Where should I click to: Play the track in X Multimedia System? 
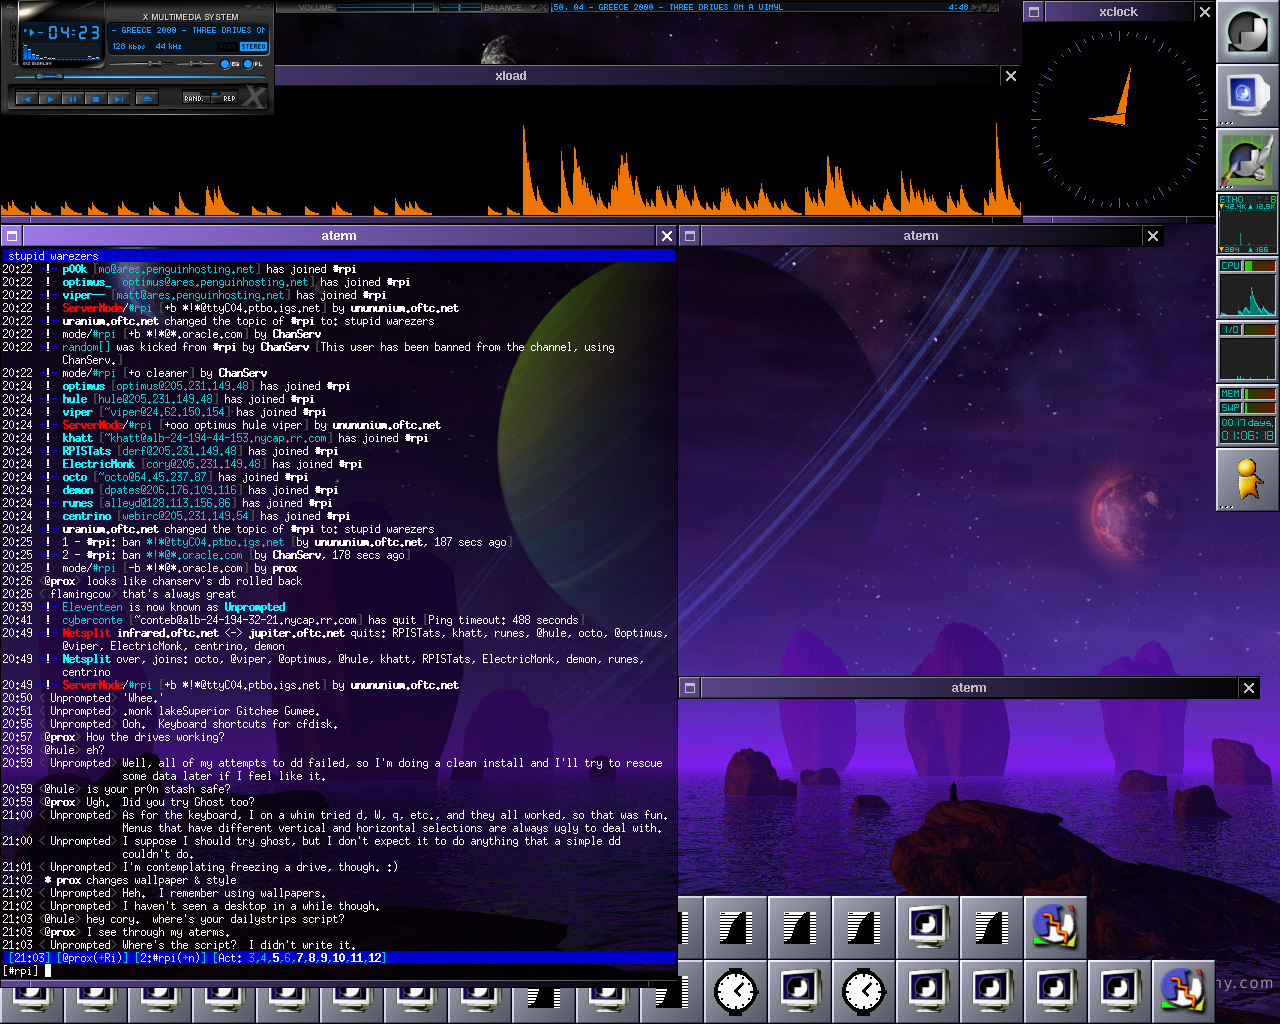click(50, 99)
